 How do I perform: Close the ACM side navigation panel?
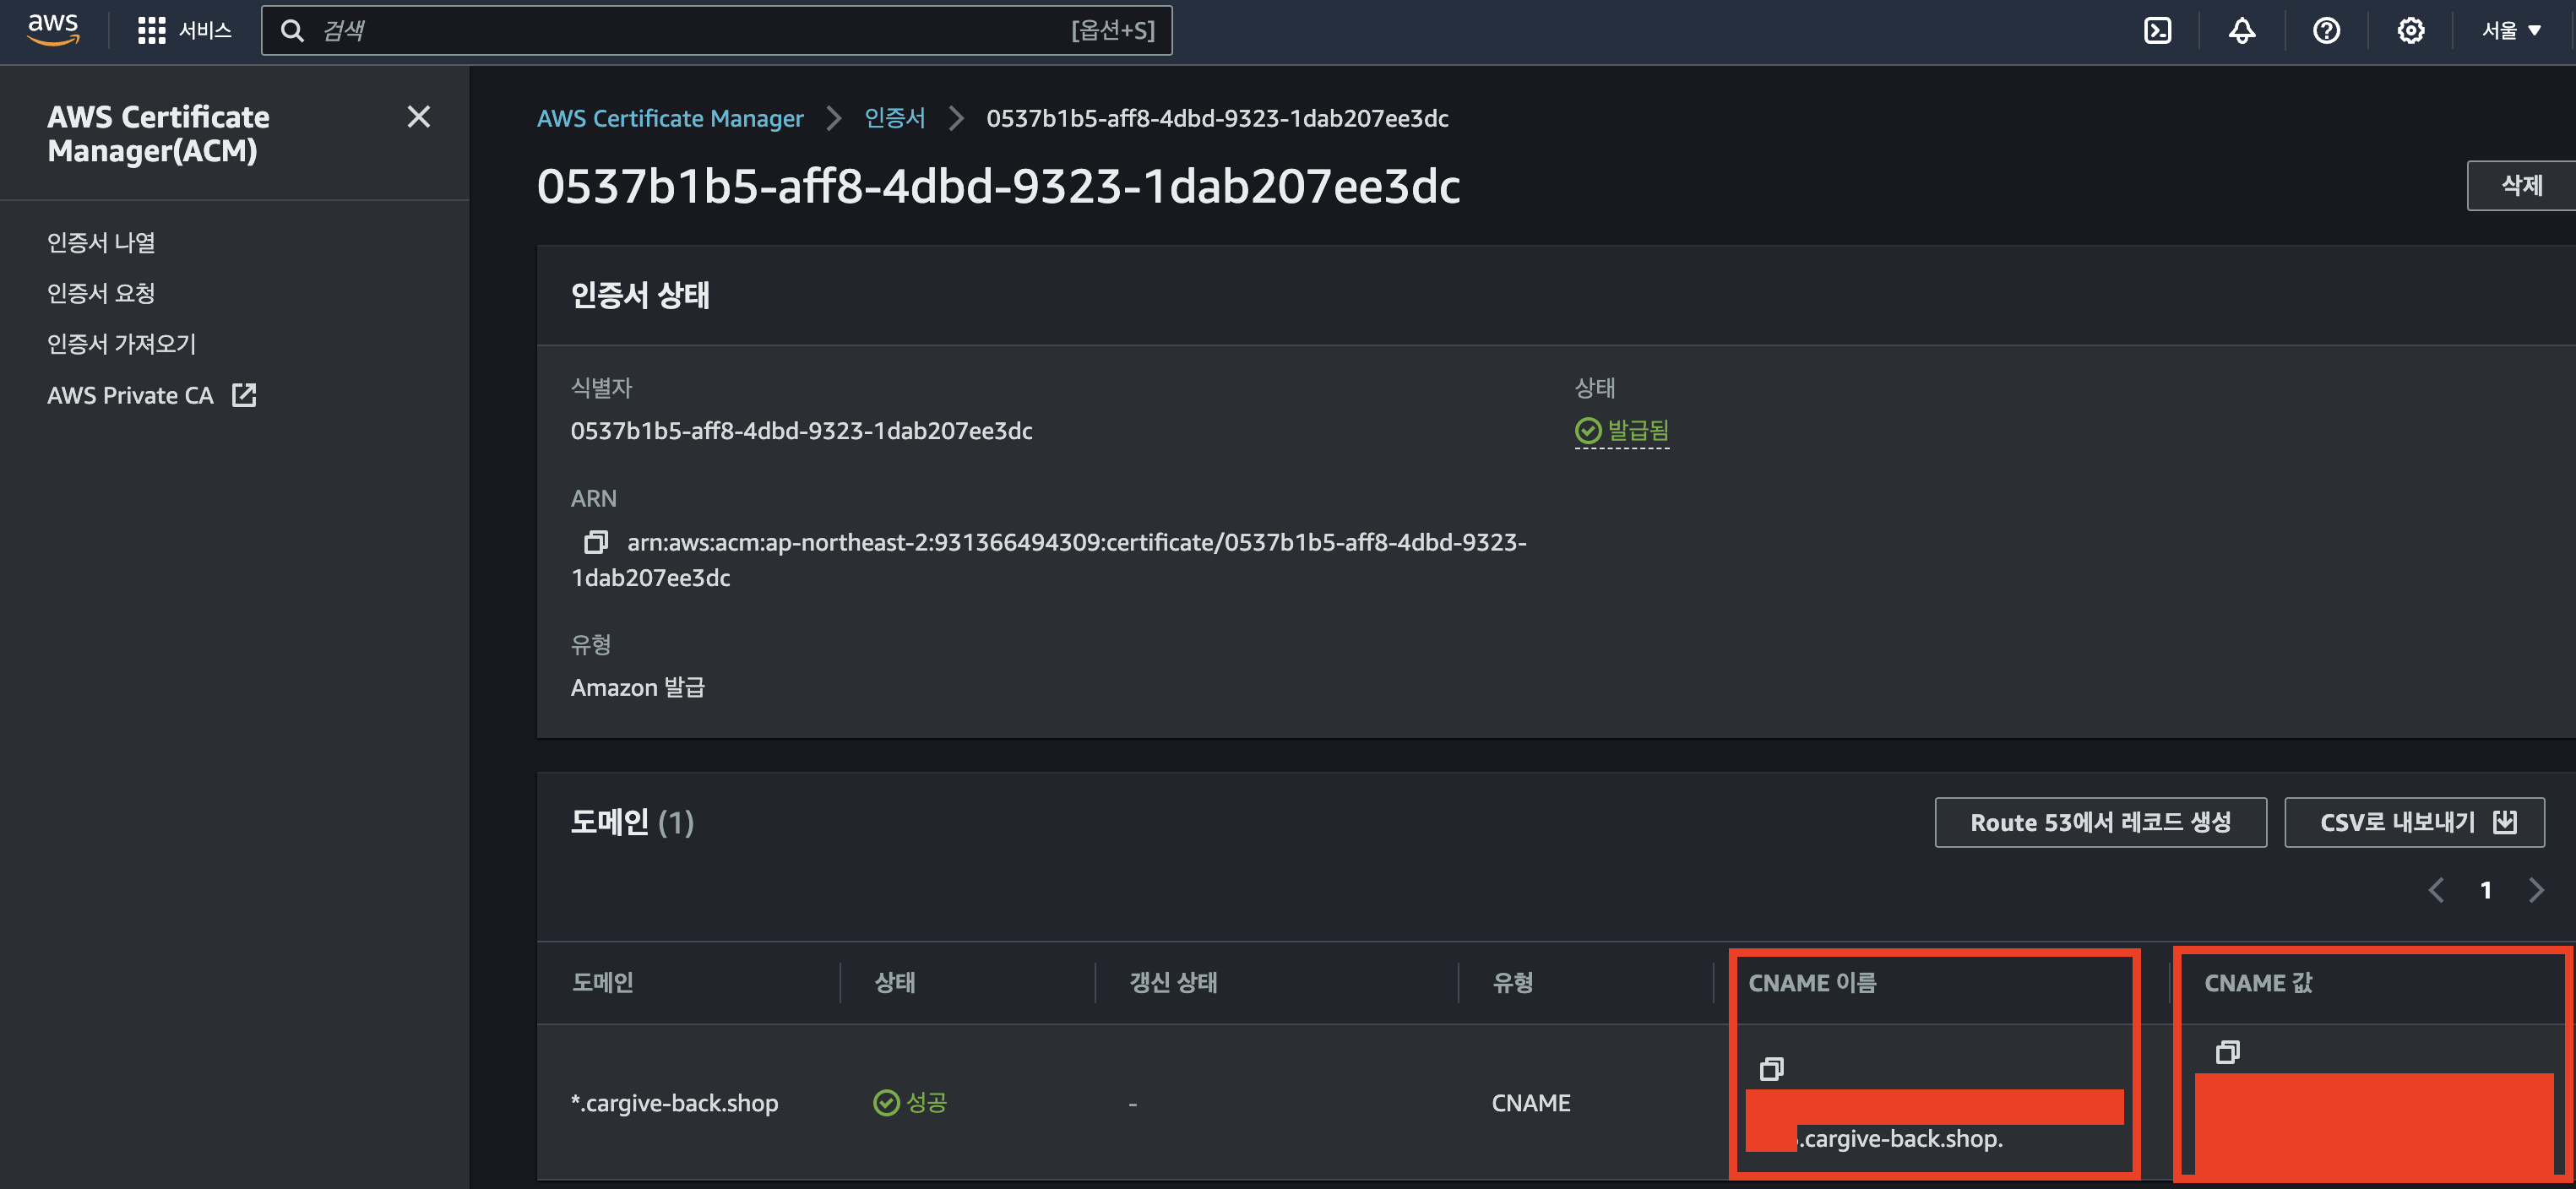pos(419,117)
